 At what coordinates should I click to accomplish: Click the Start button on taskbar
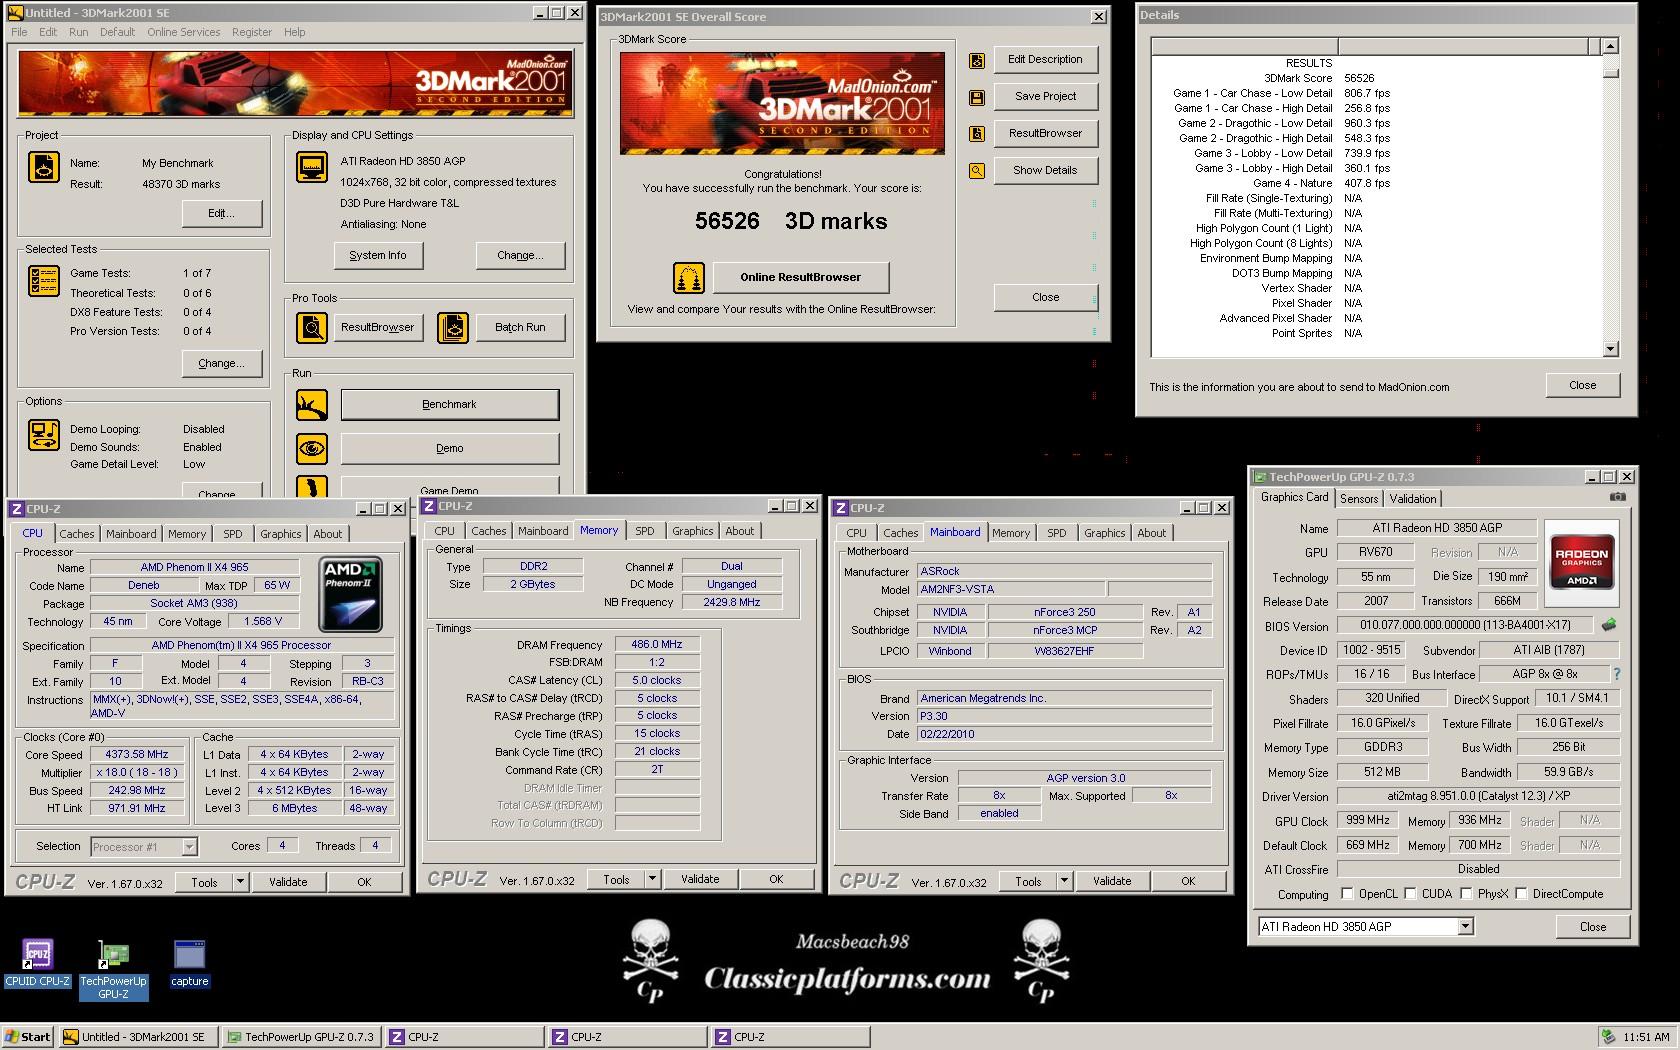[x=28, y=1037]
